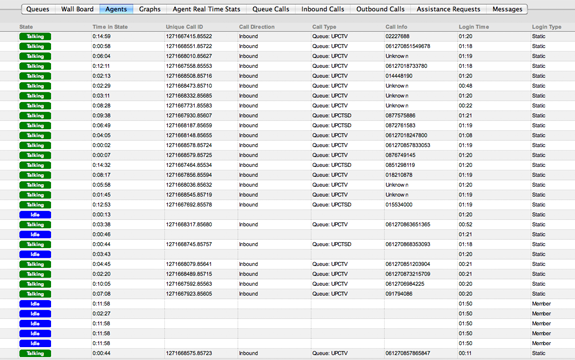
Task: Sort by the State column header
Action: click(26, 27)
